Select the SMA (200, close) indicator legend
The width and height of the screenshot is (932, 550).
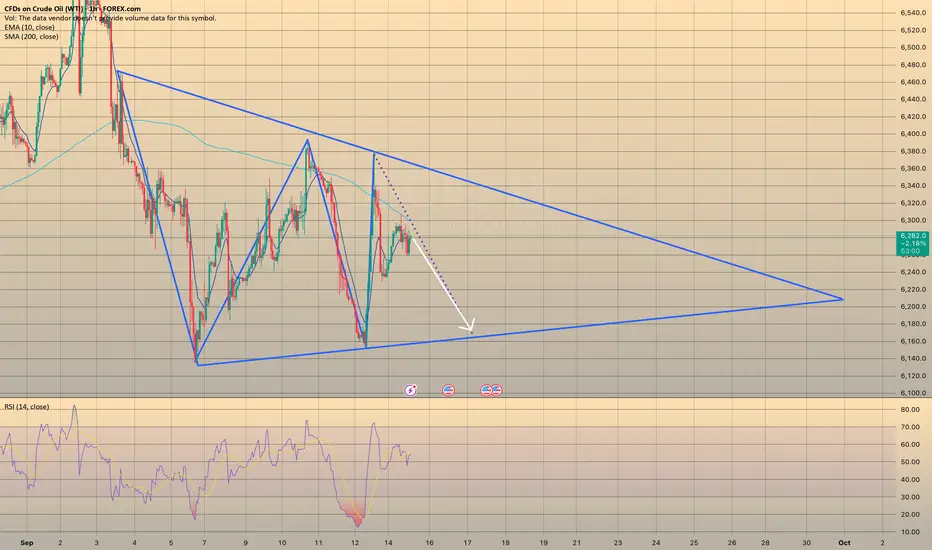31,36
